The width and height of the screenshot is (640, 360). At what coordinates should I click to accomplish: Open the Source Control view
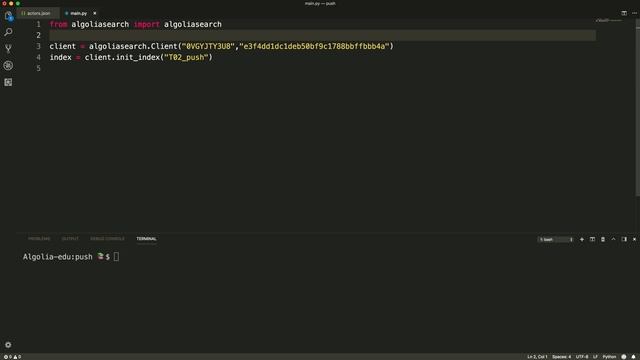coord(8,49)
